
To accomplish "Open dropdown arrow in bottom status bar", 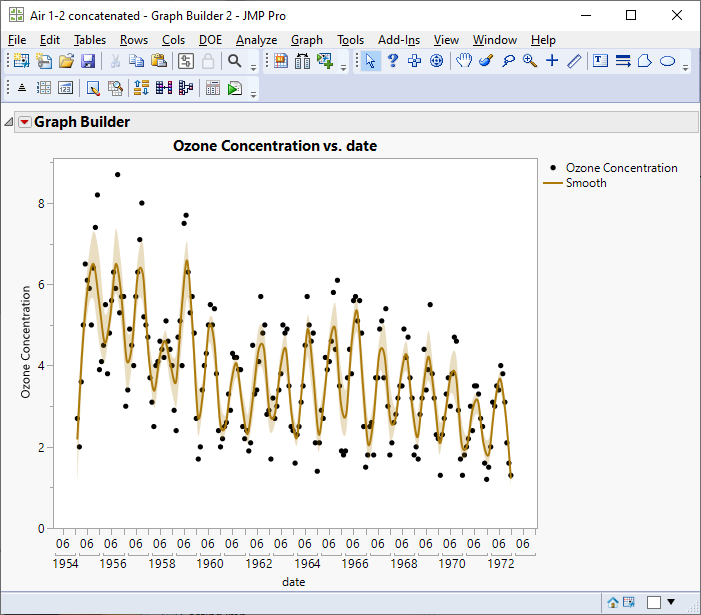I will pyautogui.click(x=671, y=602).
